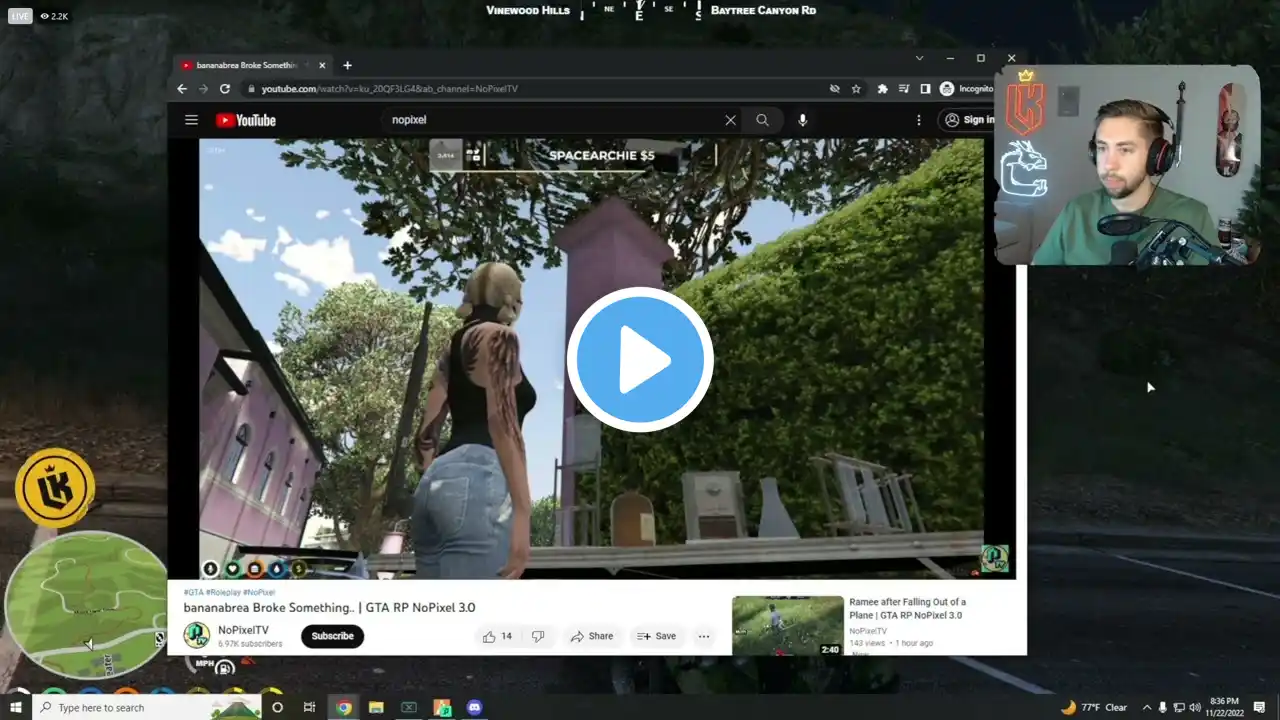The image size is (1280, 720).
Task: Start YouTube voice search with microphone
Action: click(802, 120)
